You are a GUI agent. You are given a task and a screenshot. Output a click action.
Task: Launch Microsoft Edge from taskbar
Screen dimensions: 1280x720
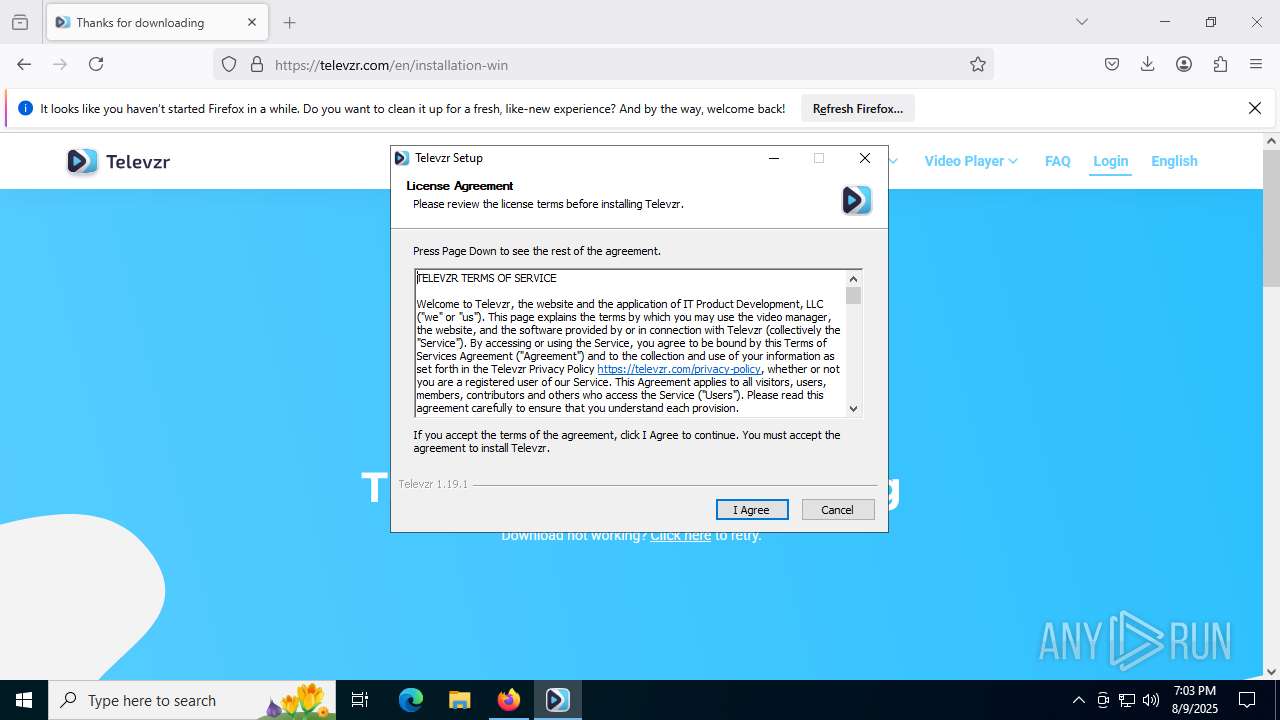click(411, 700)
